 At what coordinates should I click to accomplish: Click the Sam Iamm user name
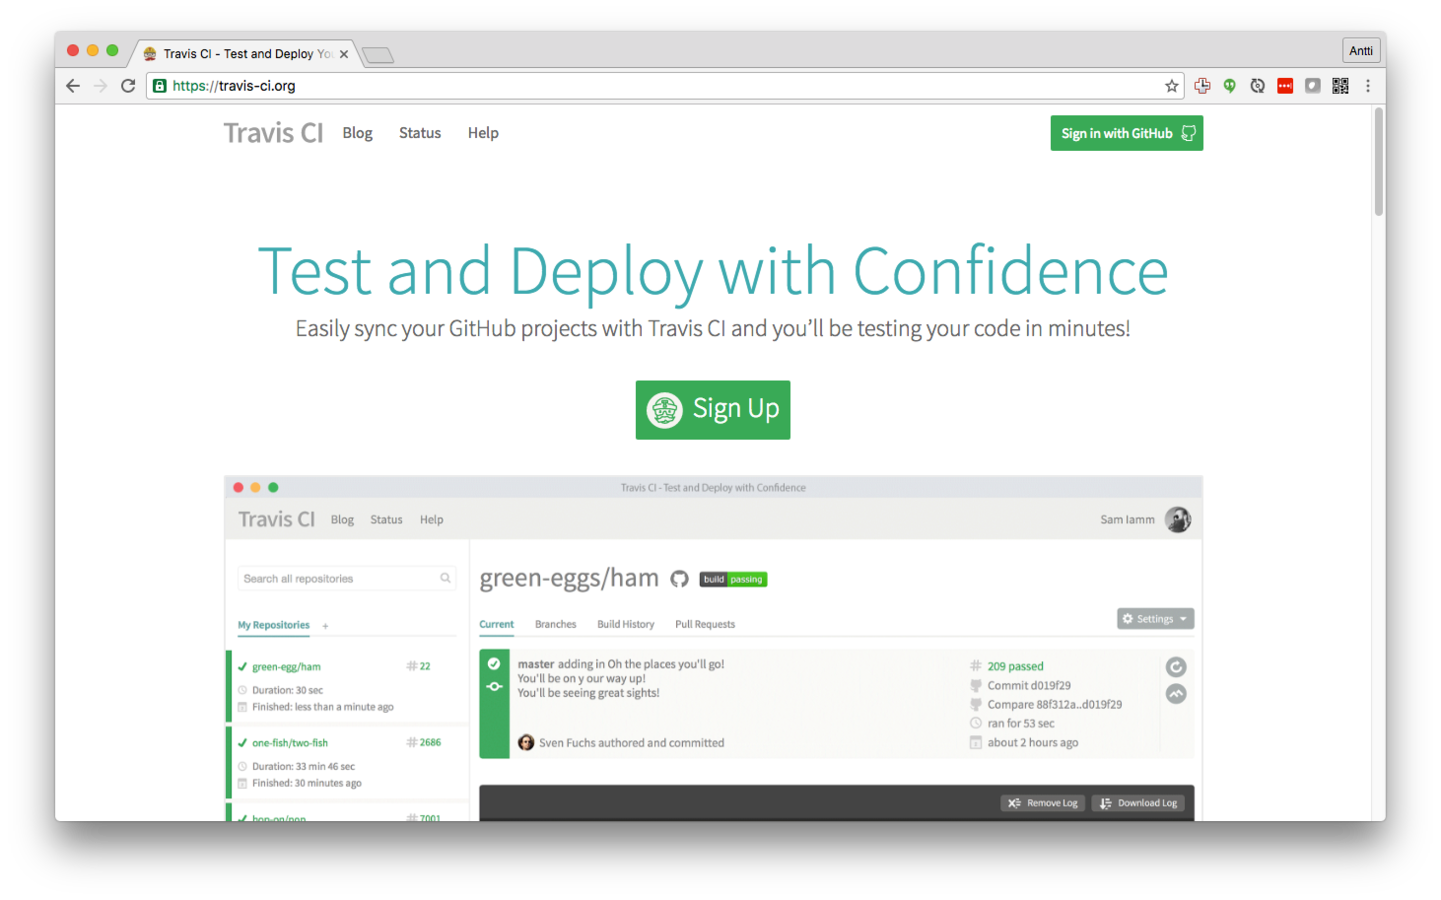(1127, 520)
